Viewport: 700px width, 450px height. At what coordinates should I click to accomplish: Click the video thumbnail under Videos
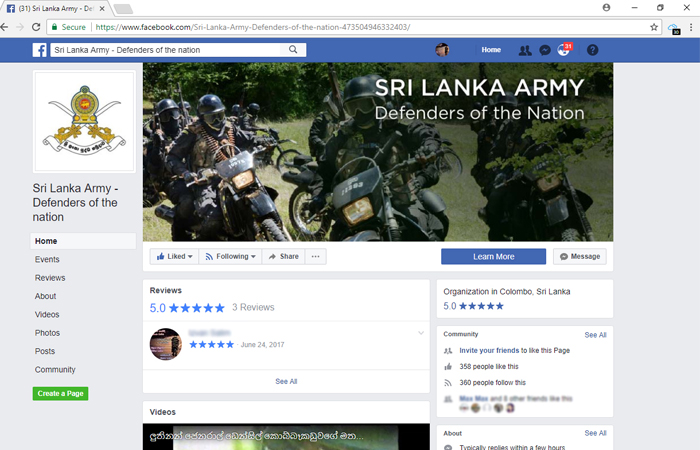(x=286, y=437)
